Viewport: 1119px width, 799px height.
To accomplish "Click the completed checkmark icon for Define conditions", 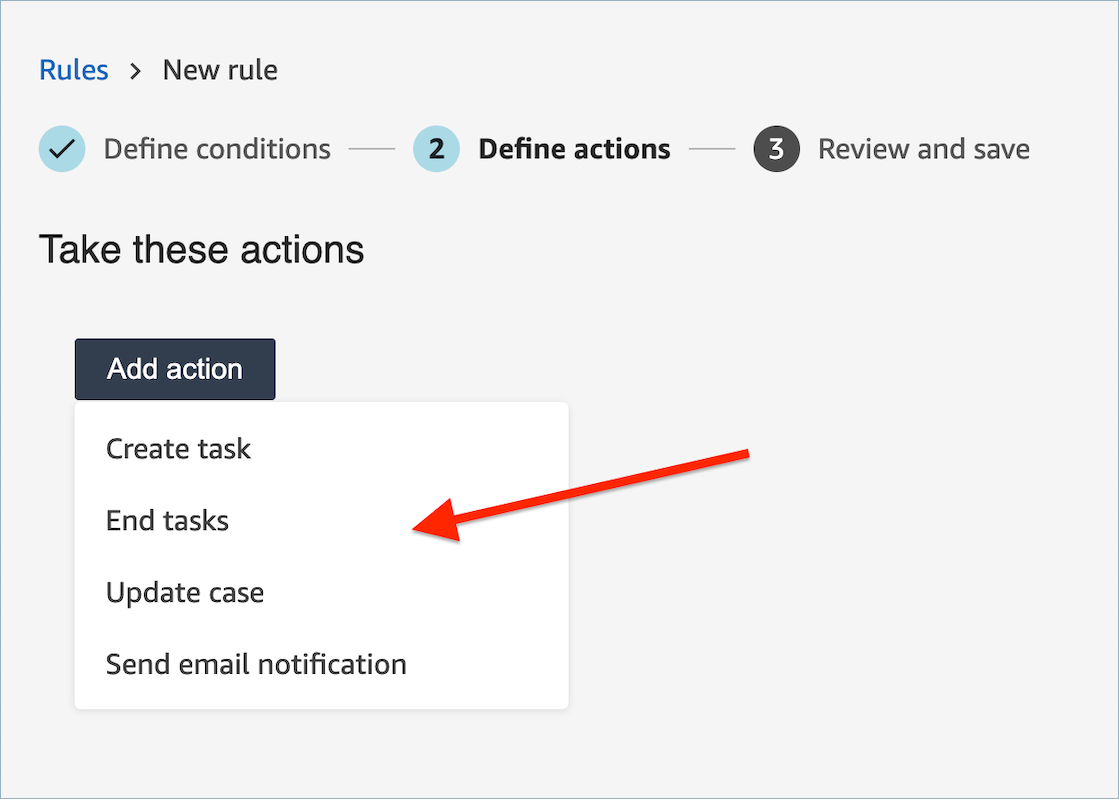I will click(61, 148).
